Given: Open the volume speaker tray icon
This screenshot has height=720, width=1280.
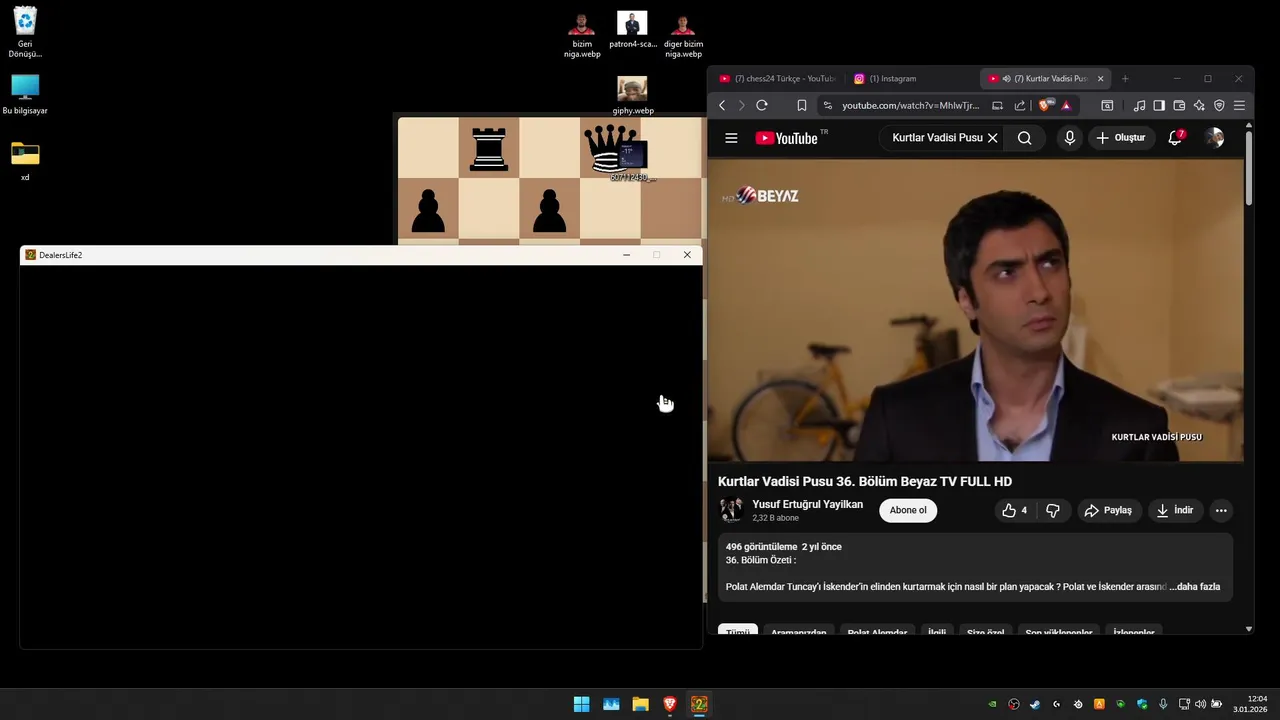Looking at the screenshot, I should [1200, 704].
